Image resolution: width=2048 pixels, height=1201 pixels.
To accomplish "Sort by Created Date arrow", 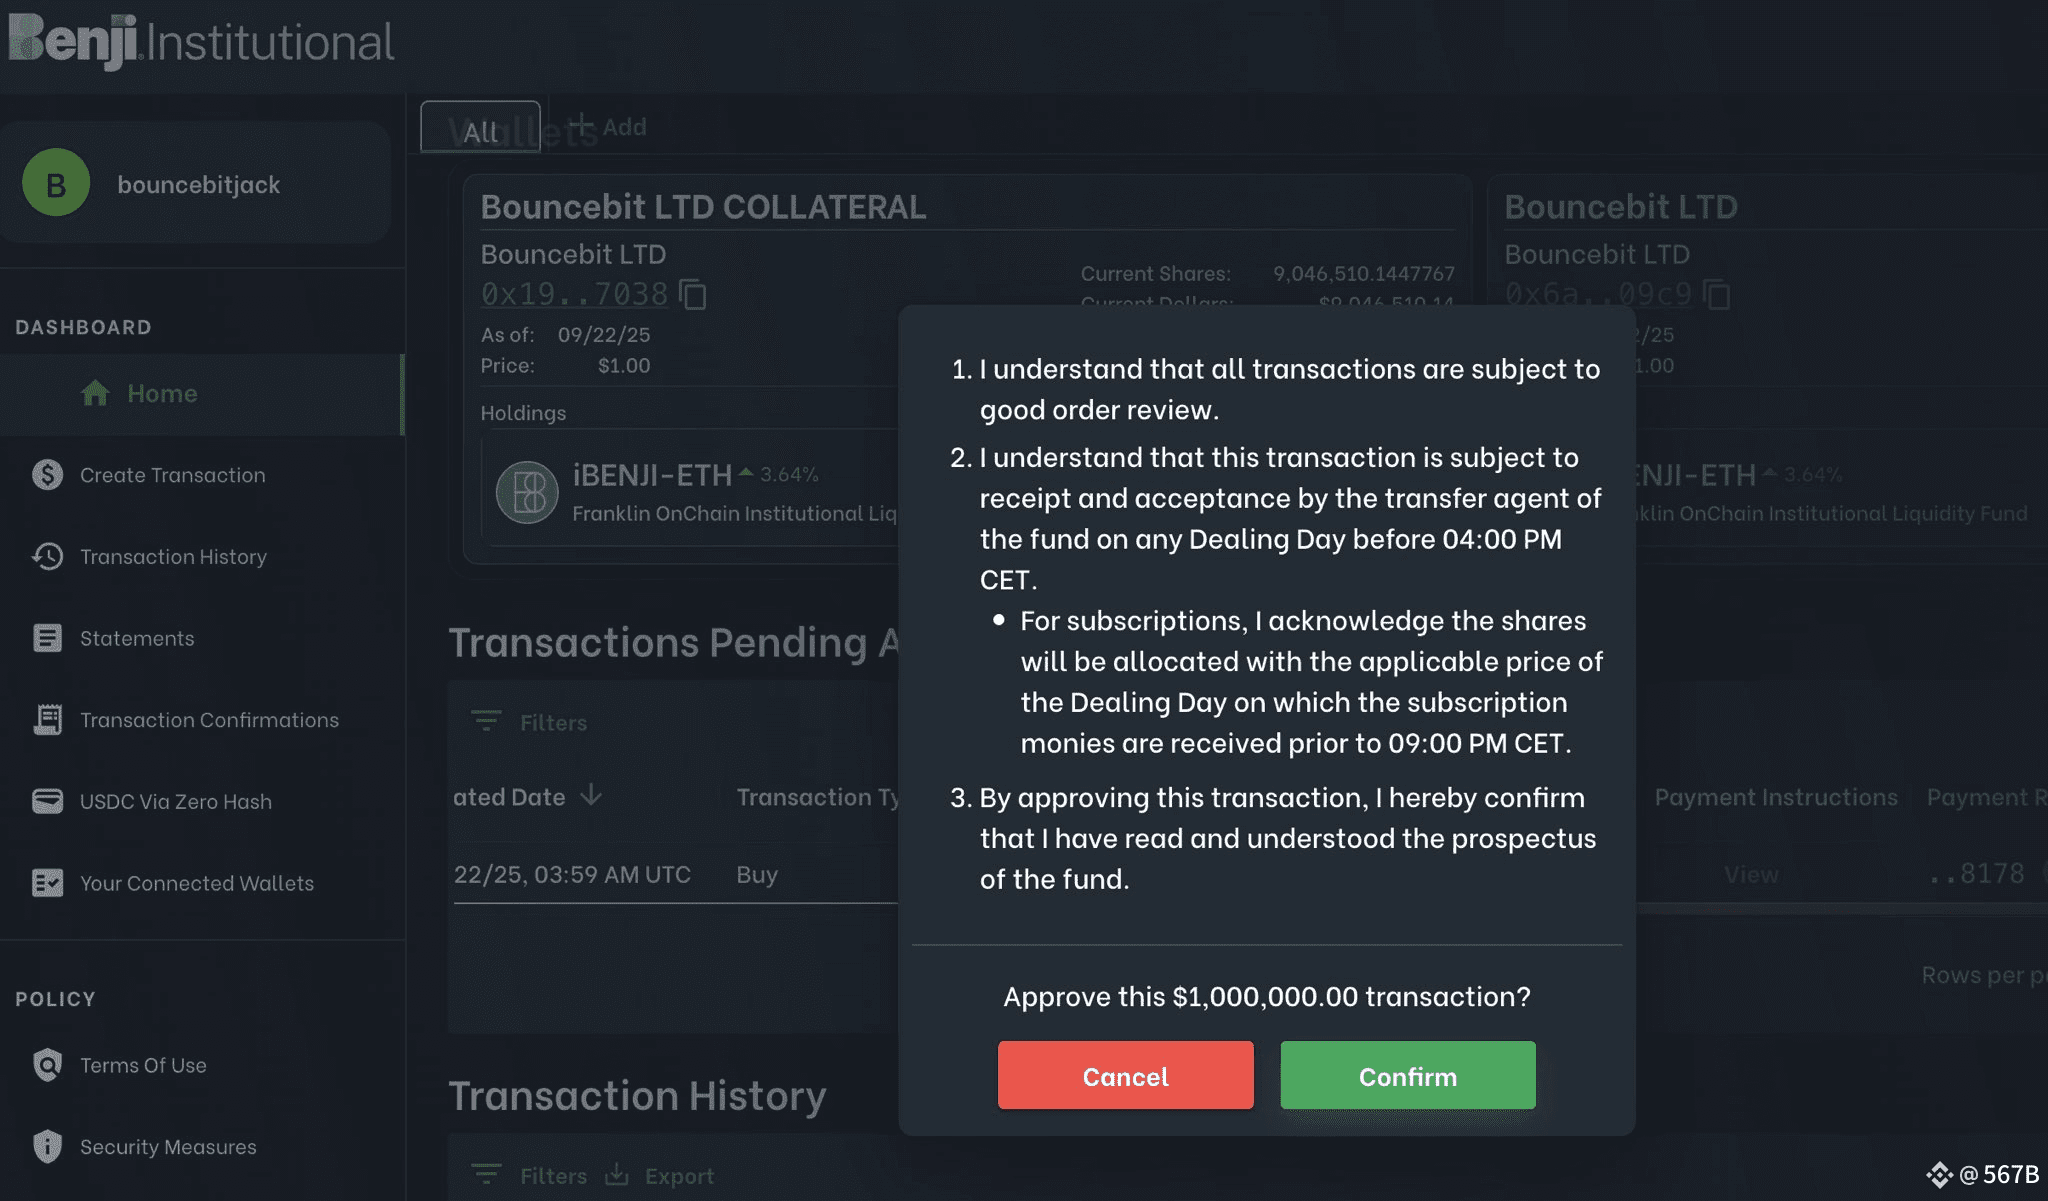I will pos(592,795).
